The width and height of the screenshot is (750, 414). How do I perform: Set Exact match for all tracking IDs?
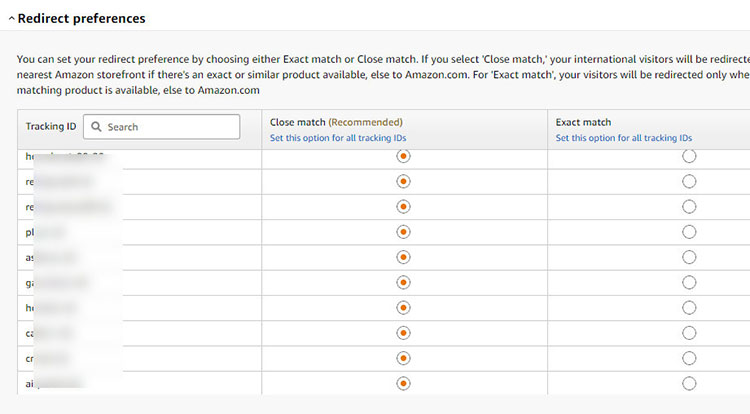point(624,138)
